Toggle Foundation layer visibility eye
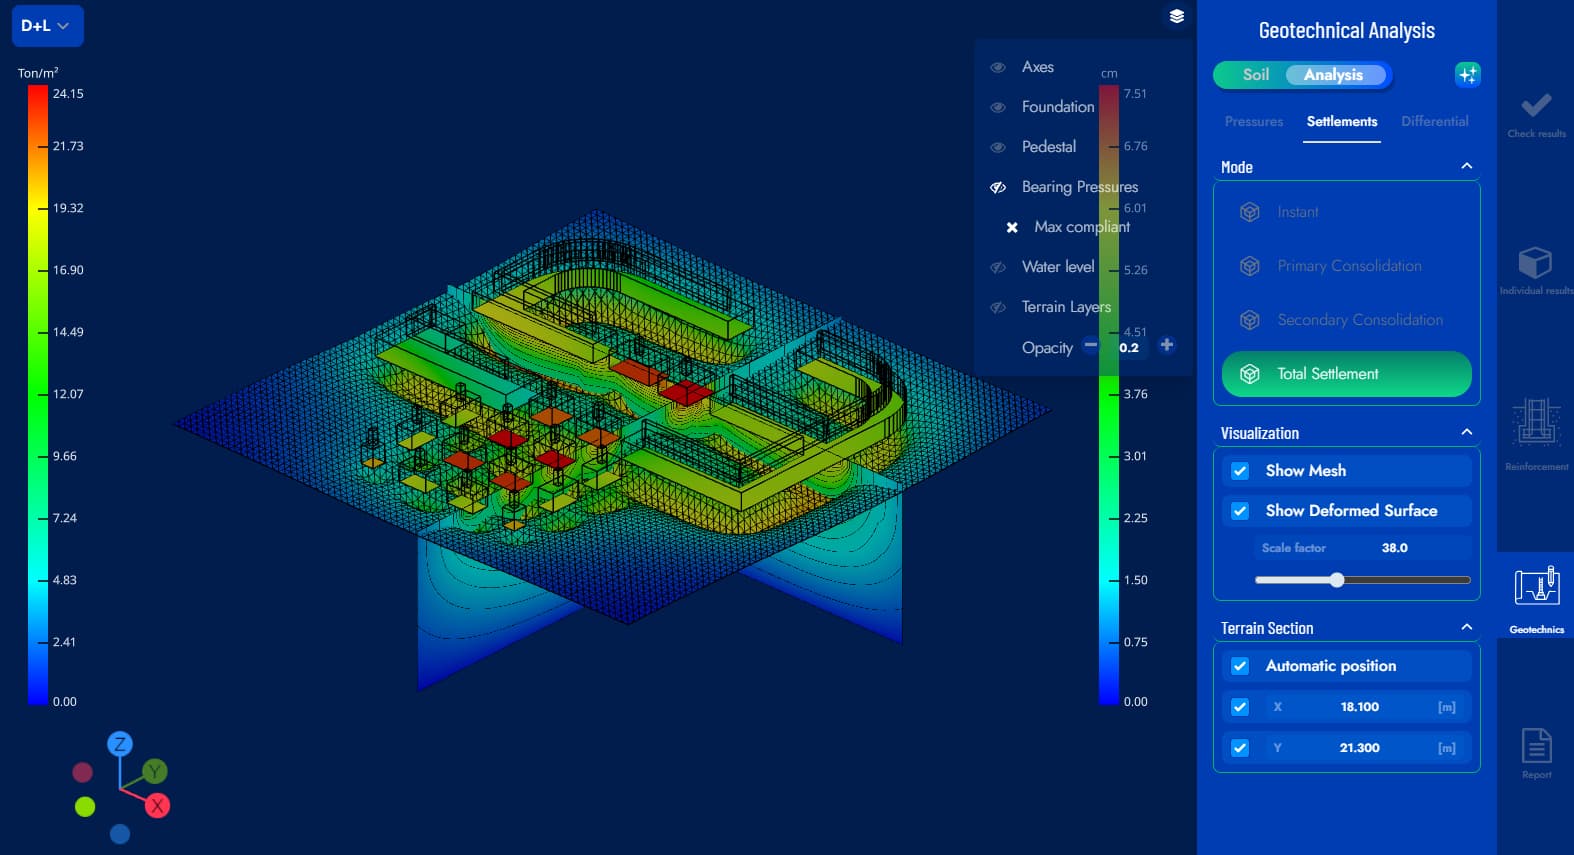 click(x=997, y=107)
